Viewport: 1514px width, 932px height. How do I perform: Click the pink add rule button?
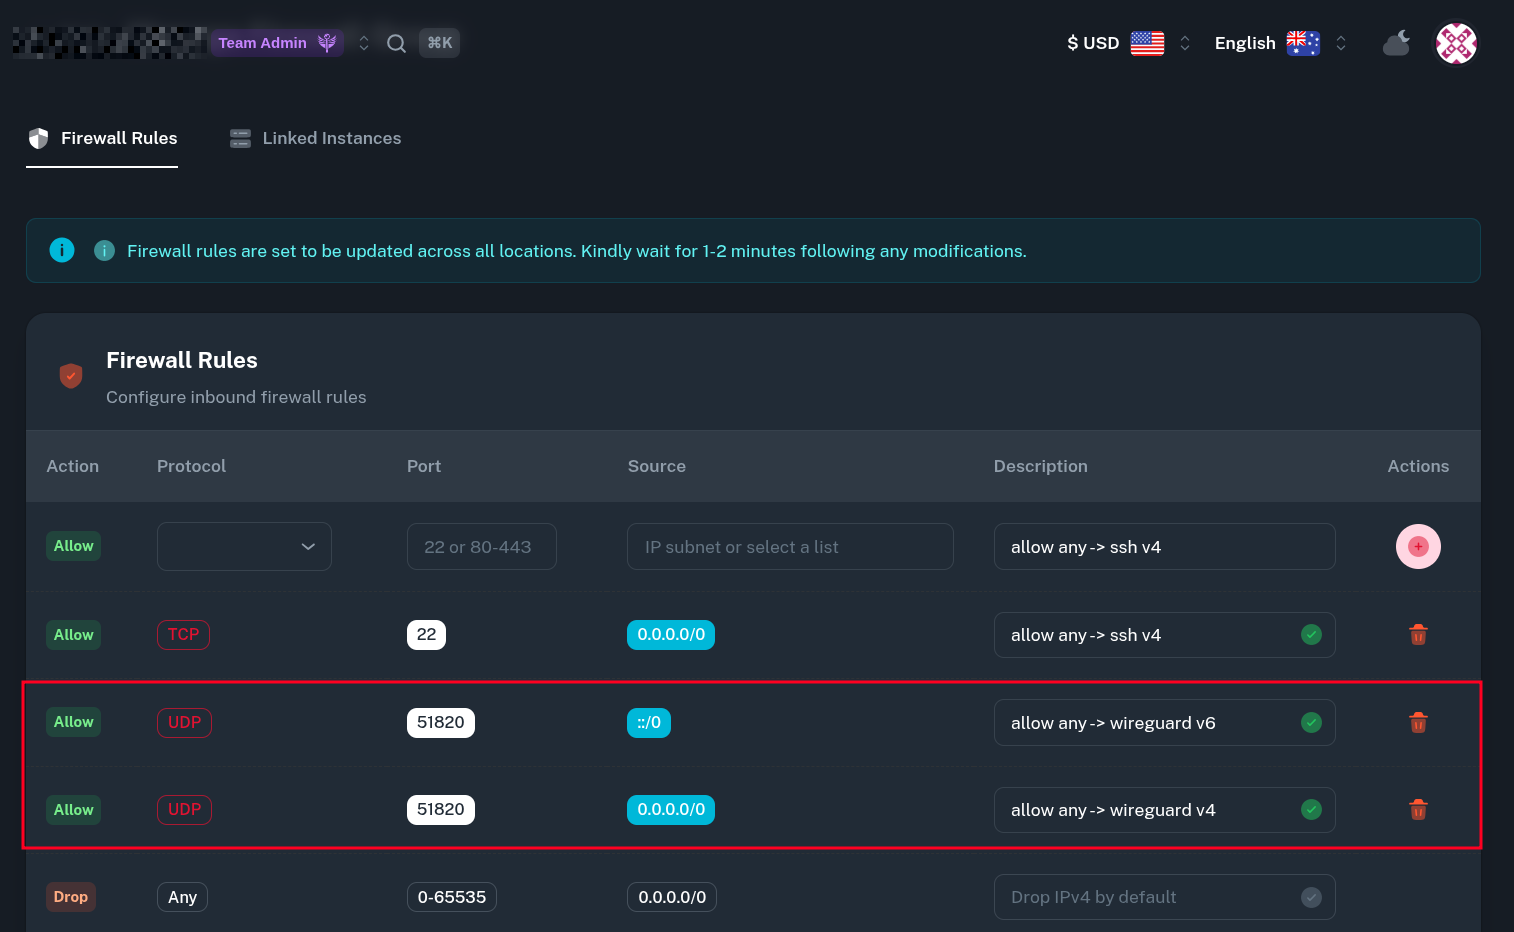1418,546
